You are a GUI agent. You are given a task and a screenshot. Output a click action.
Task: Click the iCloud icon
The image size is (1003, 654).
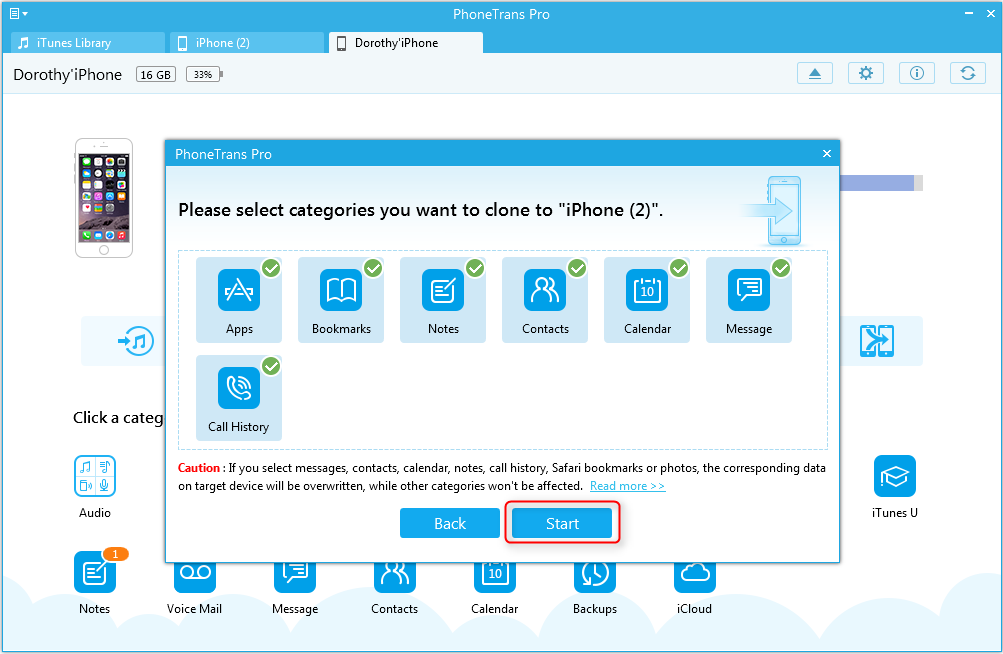(694, 574)
